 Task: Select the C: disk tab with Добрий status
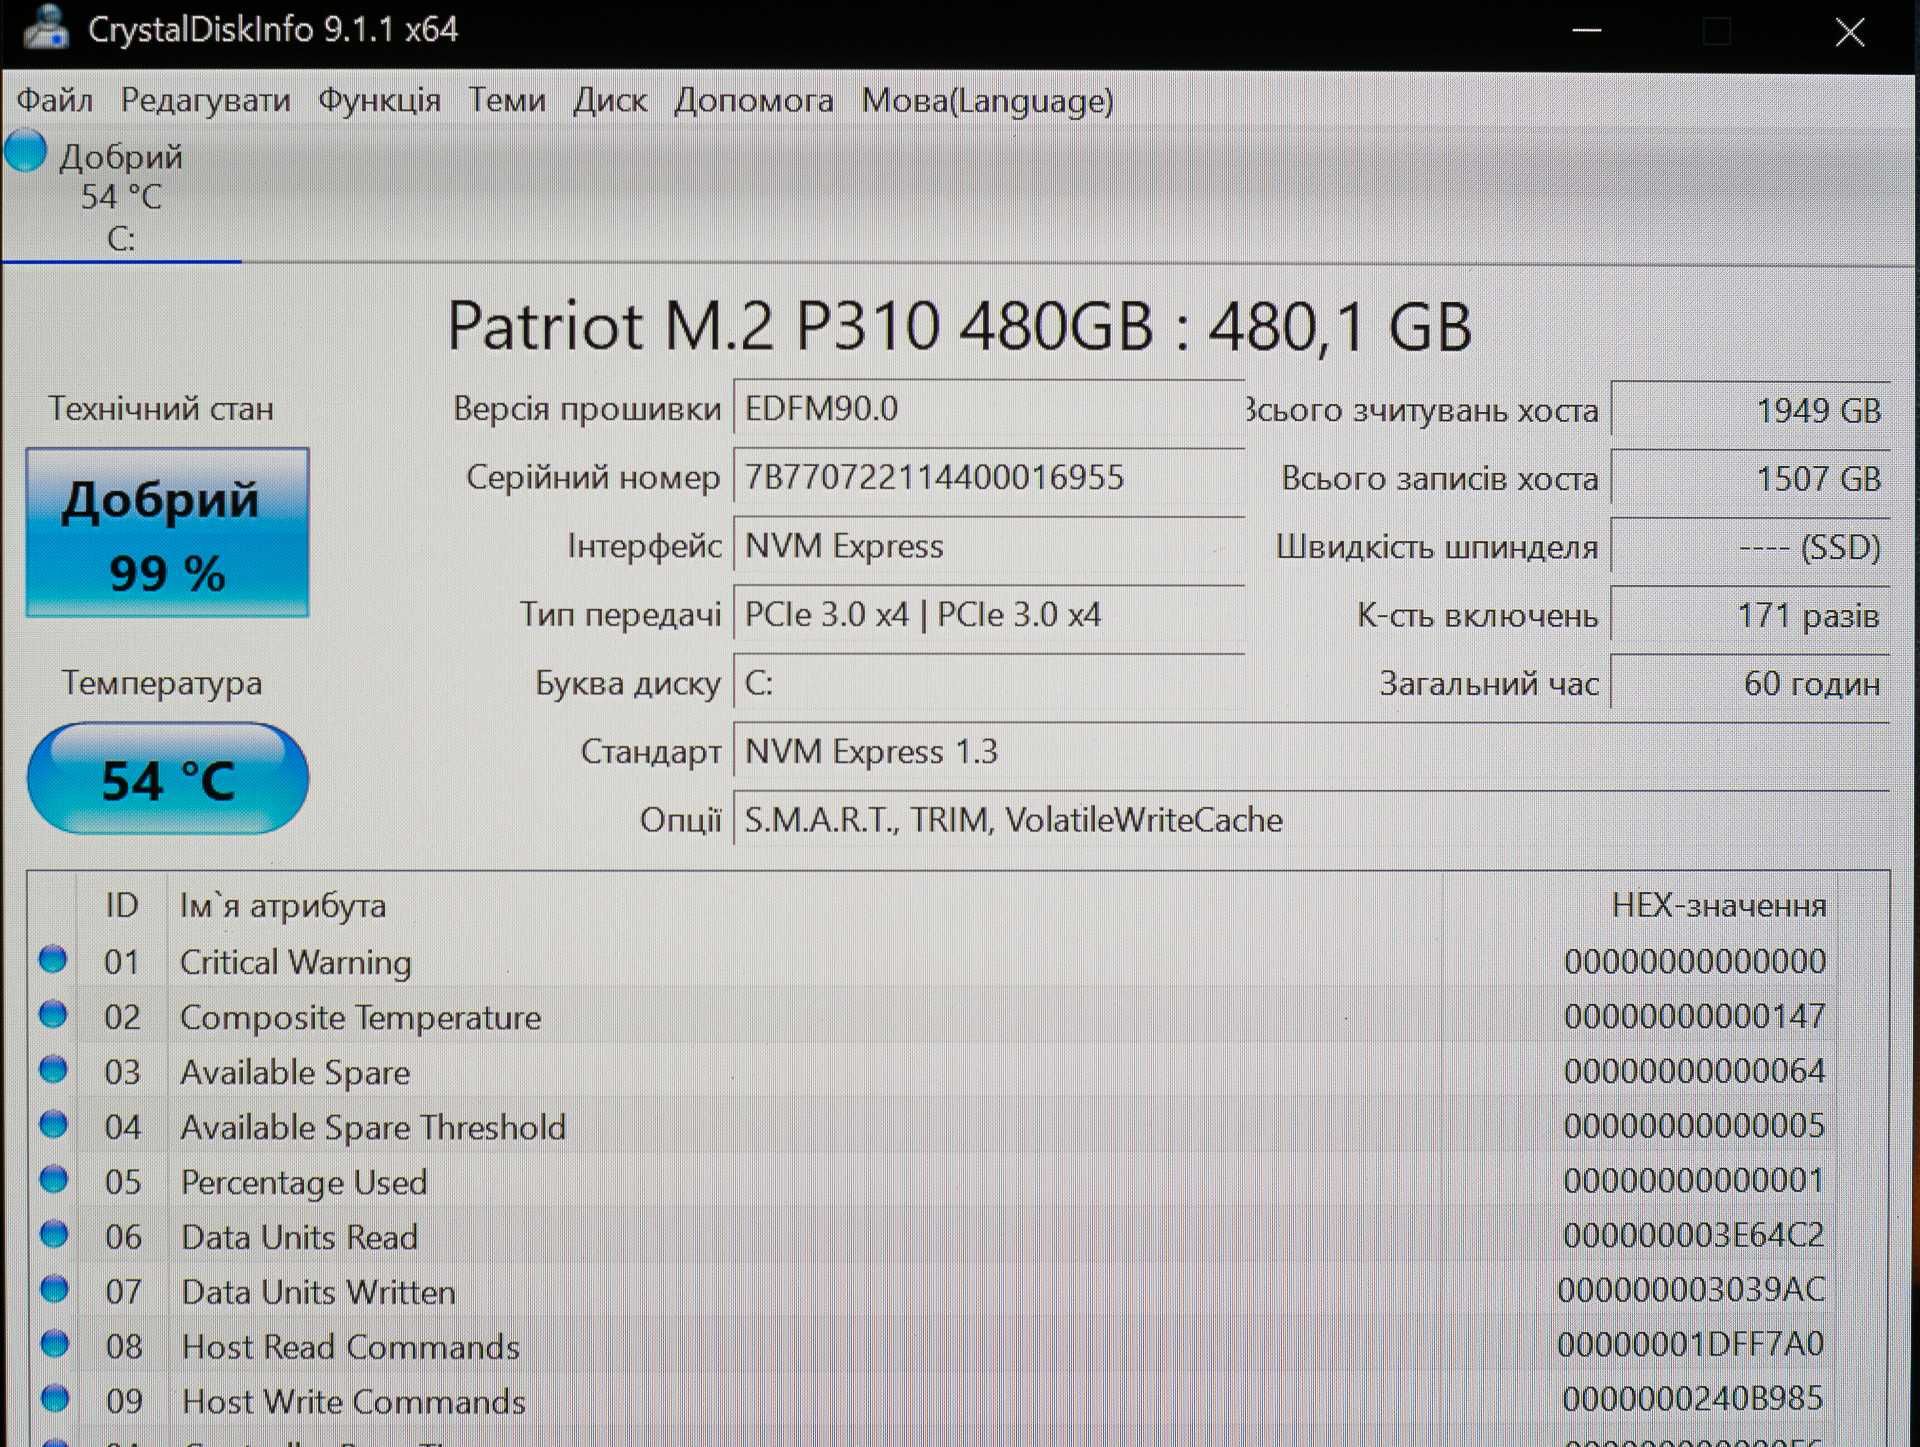120,197
